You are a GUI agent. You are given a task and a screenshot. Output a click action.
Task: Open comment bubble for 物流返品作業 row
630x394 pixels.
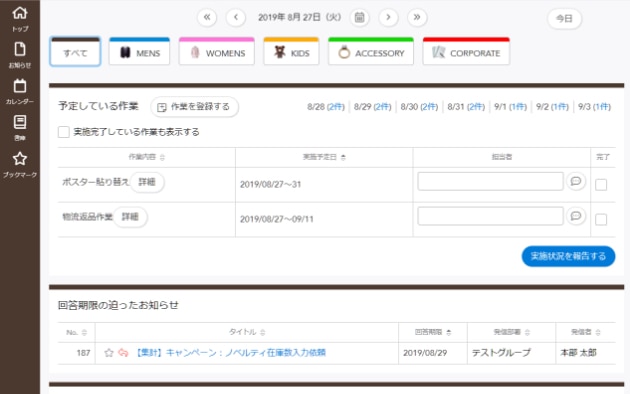coord(576,216)
